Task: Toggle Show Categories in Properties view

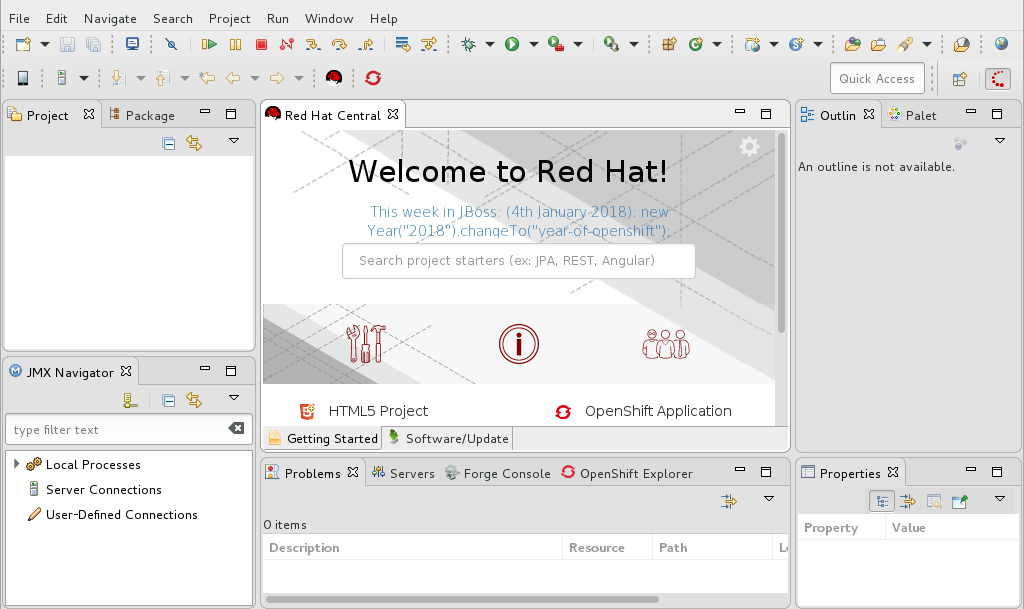Action: (x=882, y=501)
